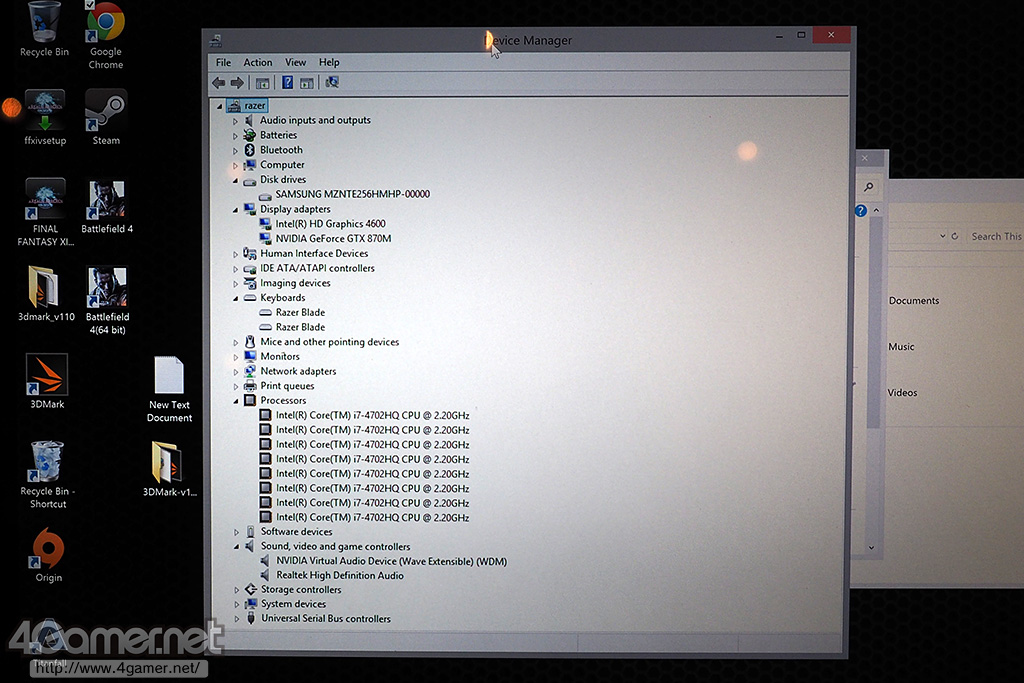Open the 3dmark_v110 folder icon
Screen dimensions: 1024x683
pyautogui.click(x=46, y=294)
